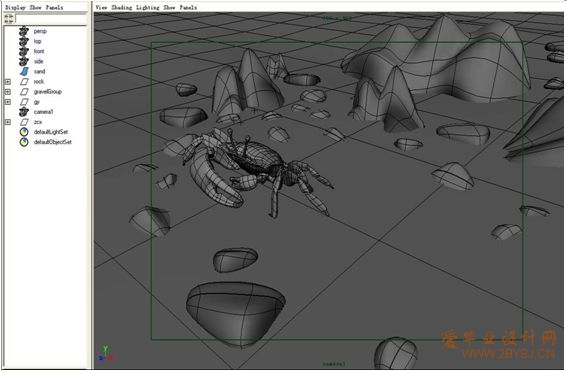Open the outliner Display menu
Screen dimensions: 567x372
(15, 7)
